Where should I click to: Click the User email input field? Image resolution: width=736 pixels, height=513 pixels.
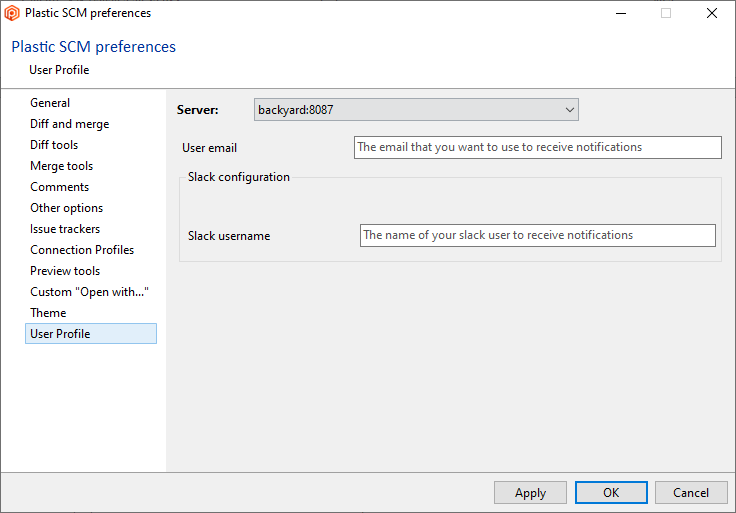click(x=537, y=147)
